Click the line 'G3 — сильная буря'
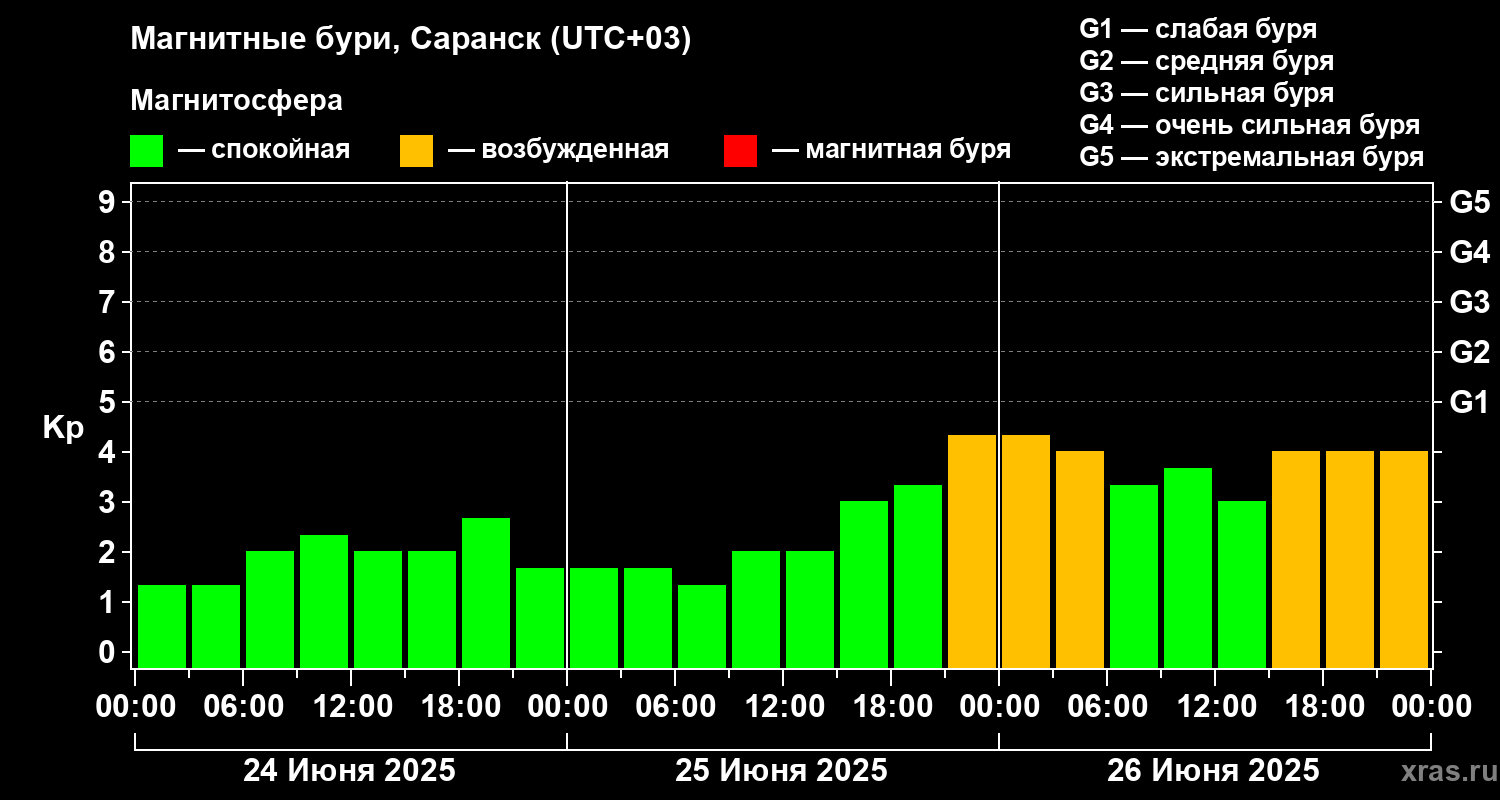Viewport: 1500px width, 800px height. [1206, 93]
